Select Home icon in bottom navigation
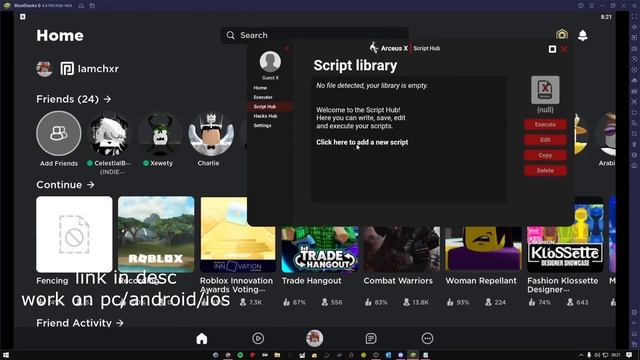This screenshot has width=640, height=360. pyautogui.click(x=202, y=338)
